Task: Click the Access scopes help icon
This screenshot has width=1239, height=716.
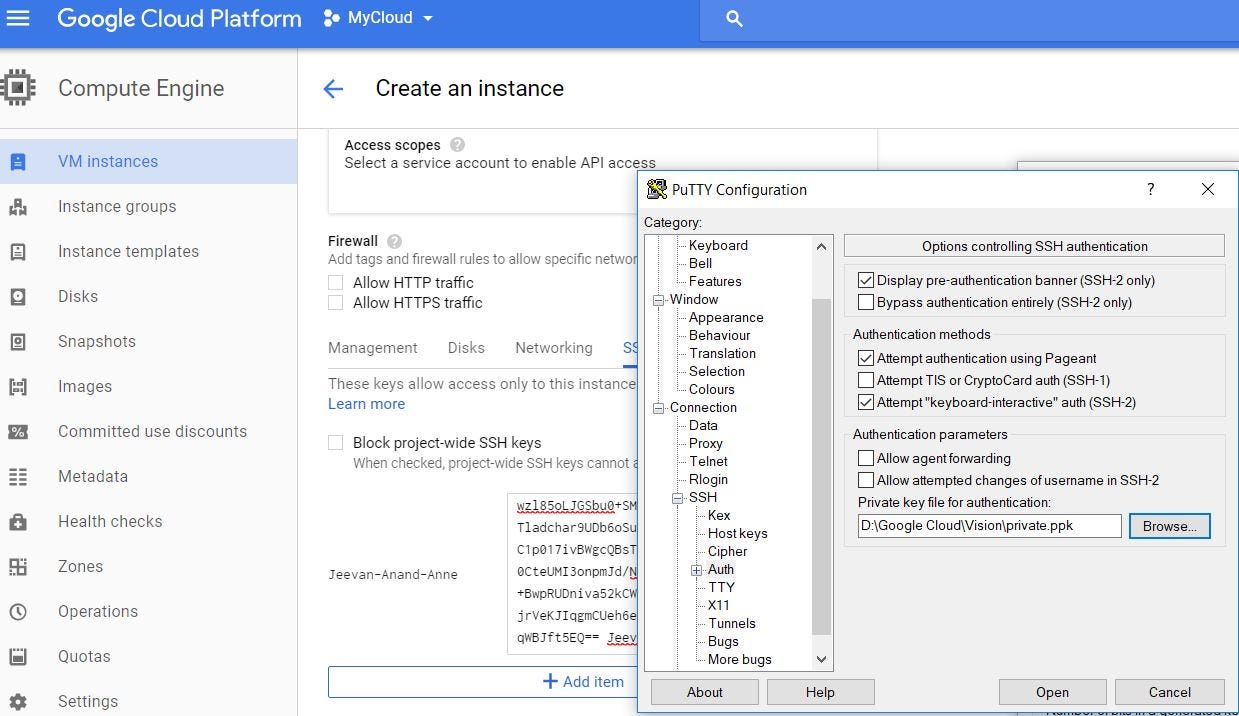Action: click(x=458, y=145)
